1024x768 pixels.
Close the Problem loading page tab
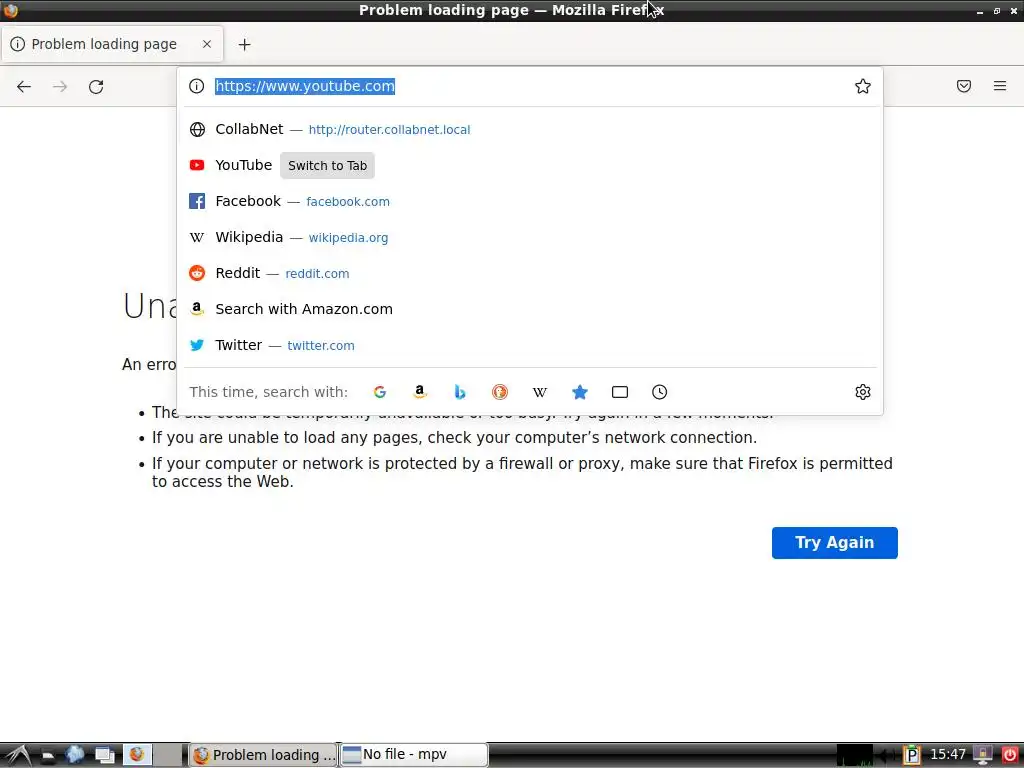(x=207, y=44)
